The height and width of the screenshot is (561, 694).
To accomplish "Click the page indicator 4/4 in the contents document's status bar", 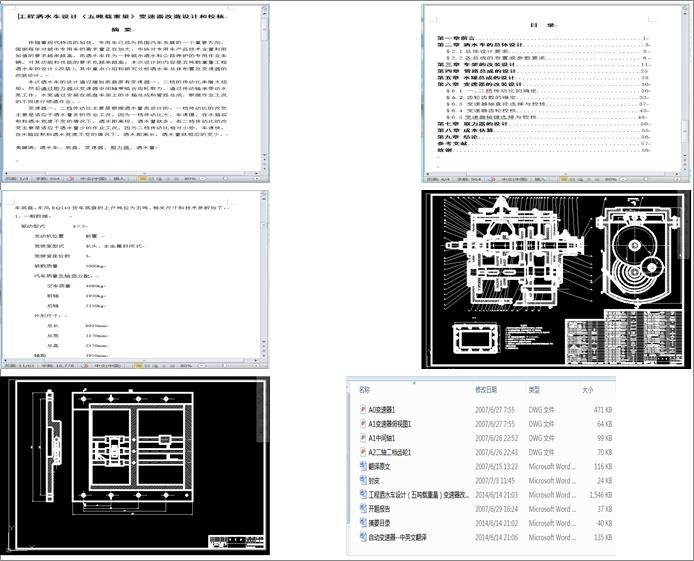I will 438,179.
